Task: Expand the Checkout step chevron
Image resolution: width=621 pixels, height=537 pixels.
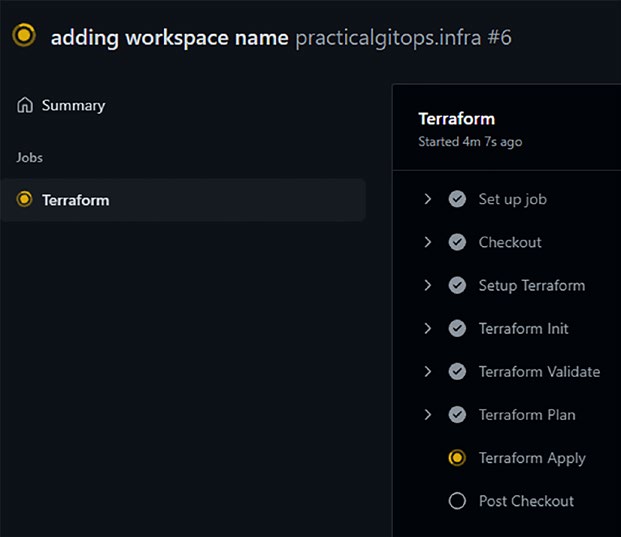Action: (427, 242)
